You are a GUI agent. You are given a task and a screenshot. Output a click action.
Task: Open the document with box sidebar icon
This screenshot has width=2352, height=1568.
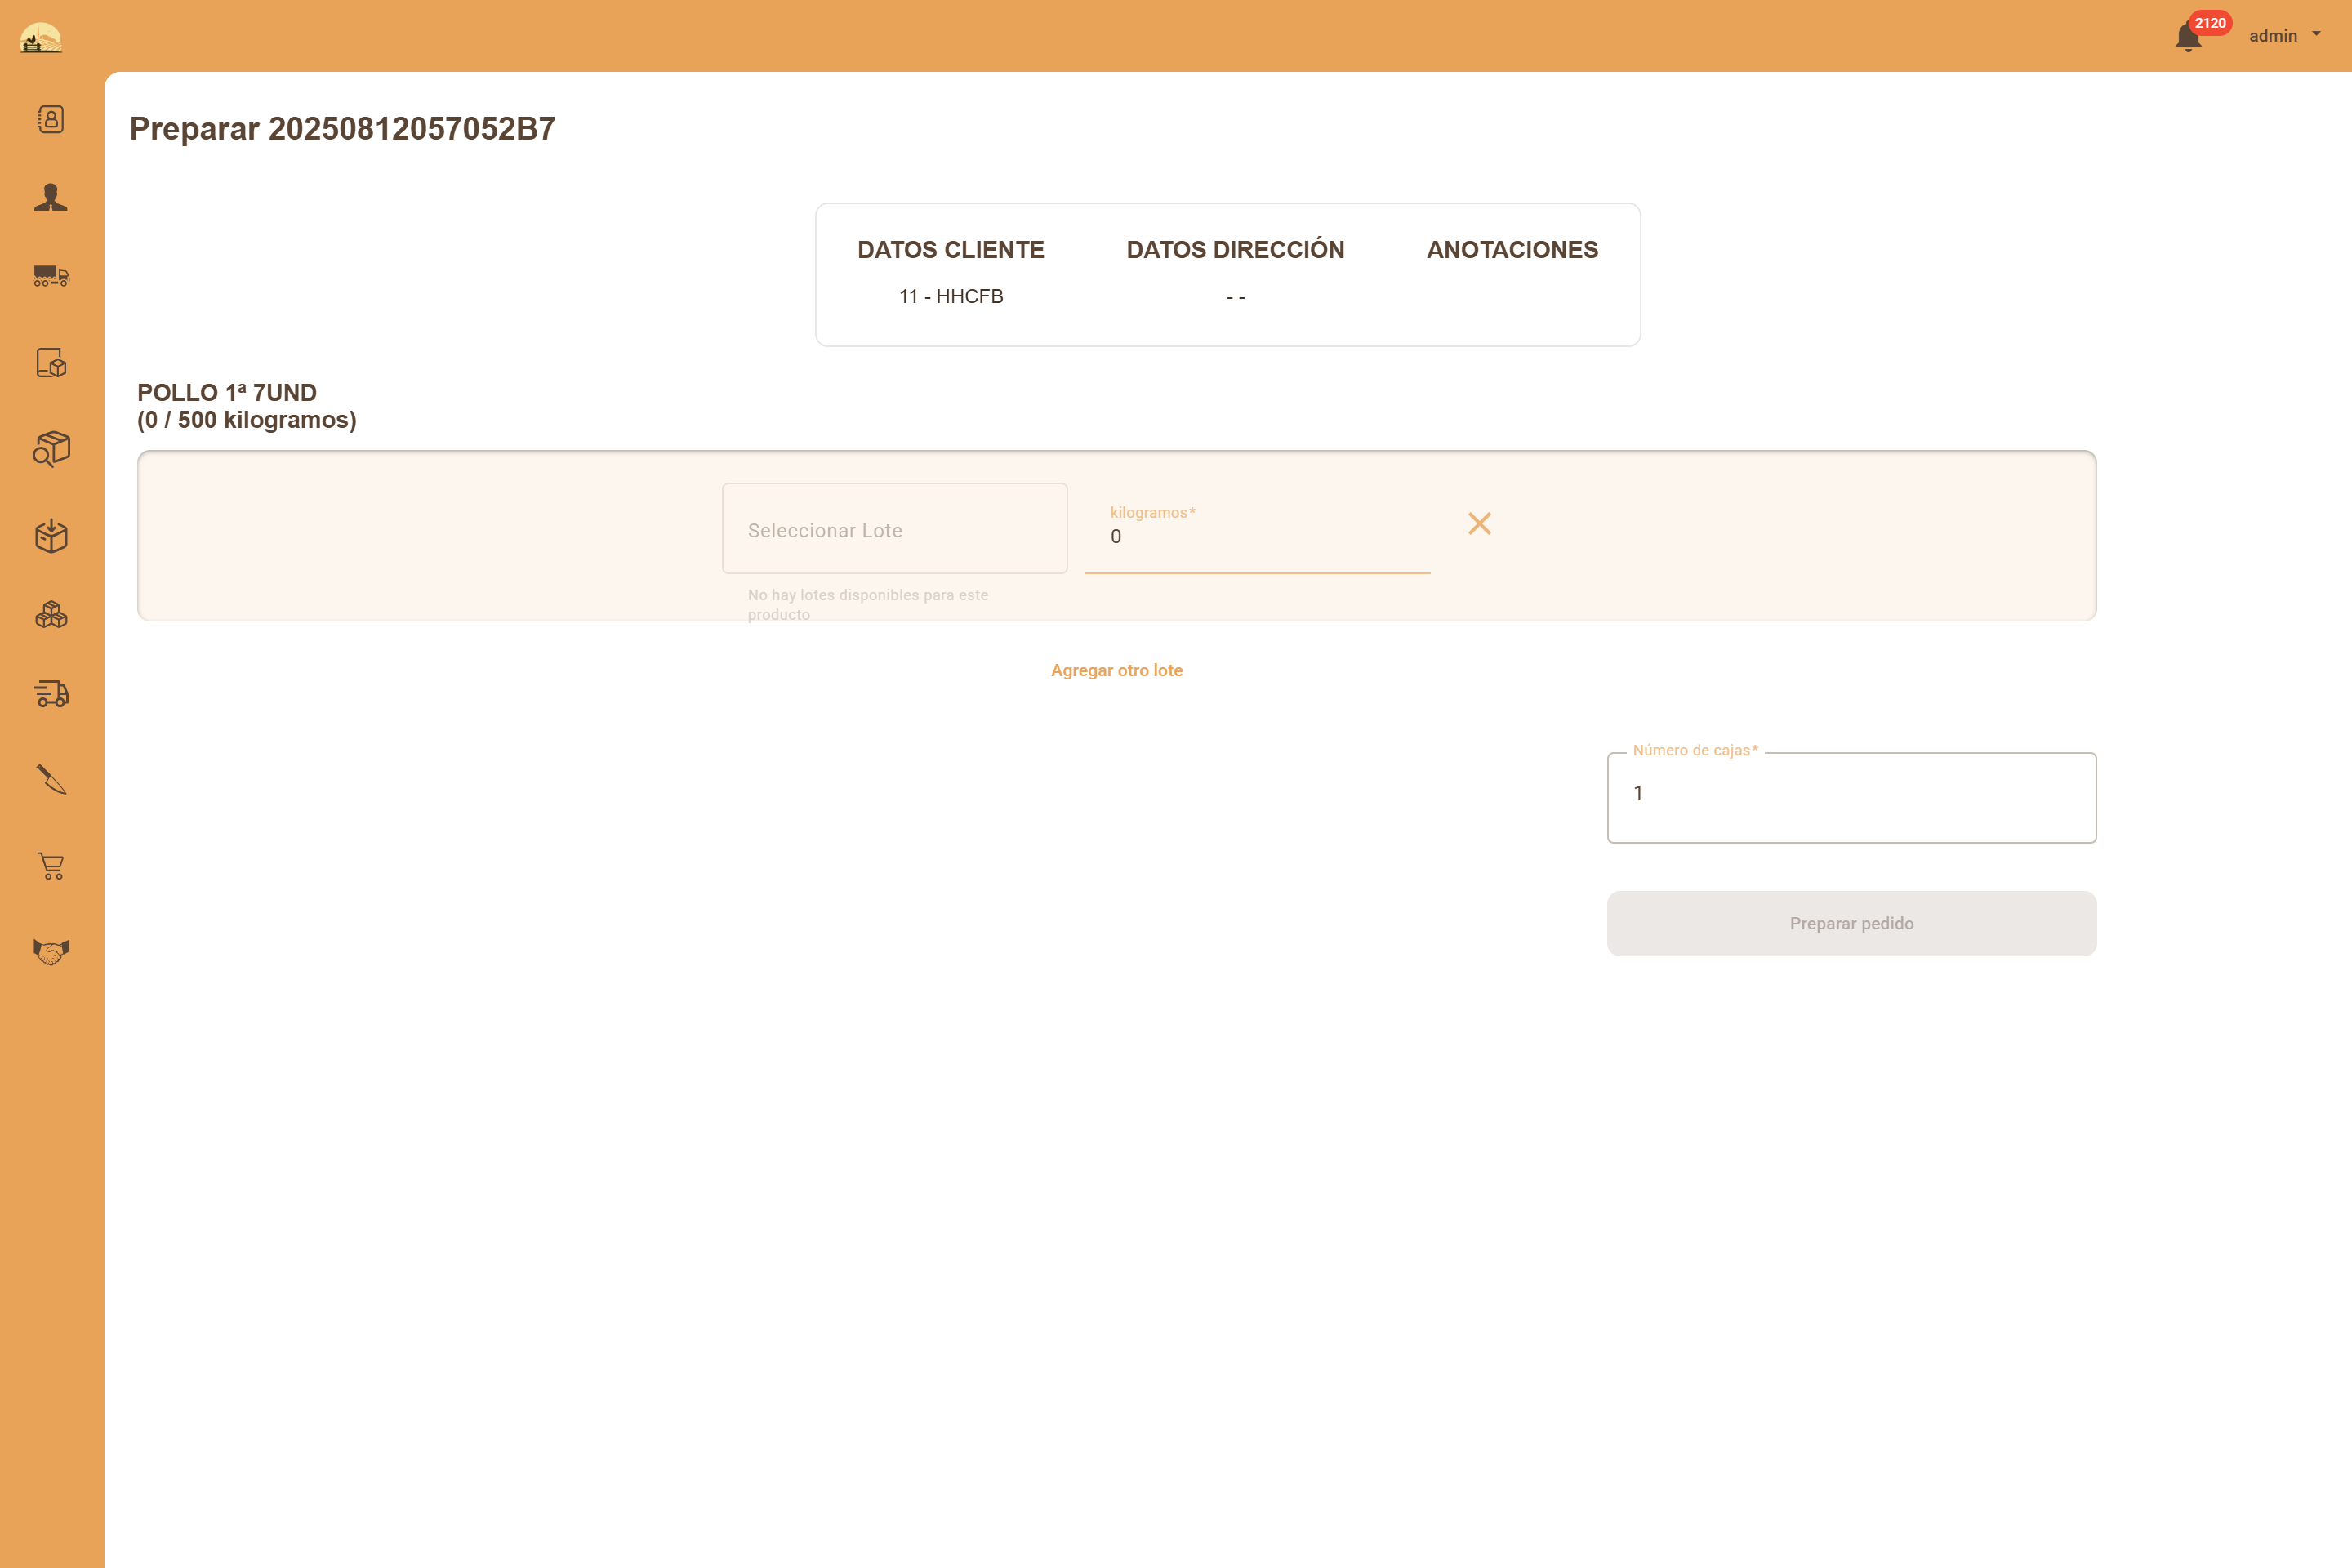[x=51, y=362]
